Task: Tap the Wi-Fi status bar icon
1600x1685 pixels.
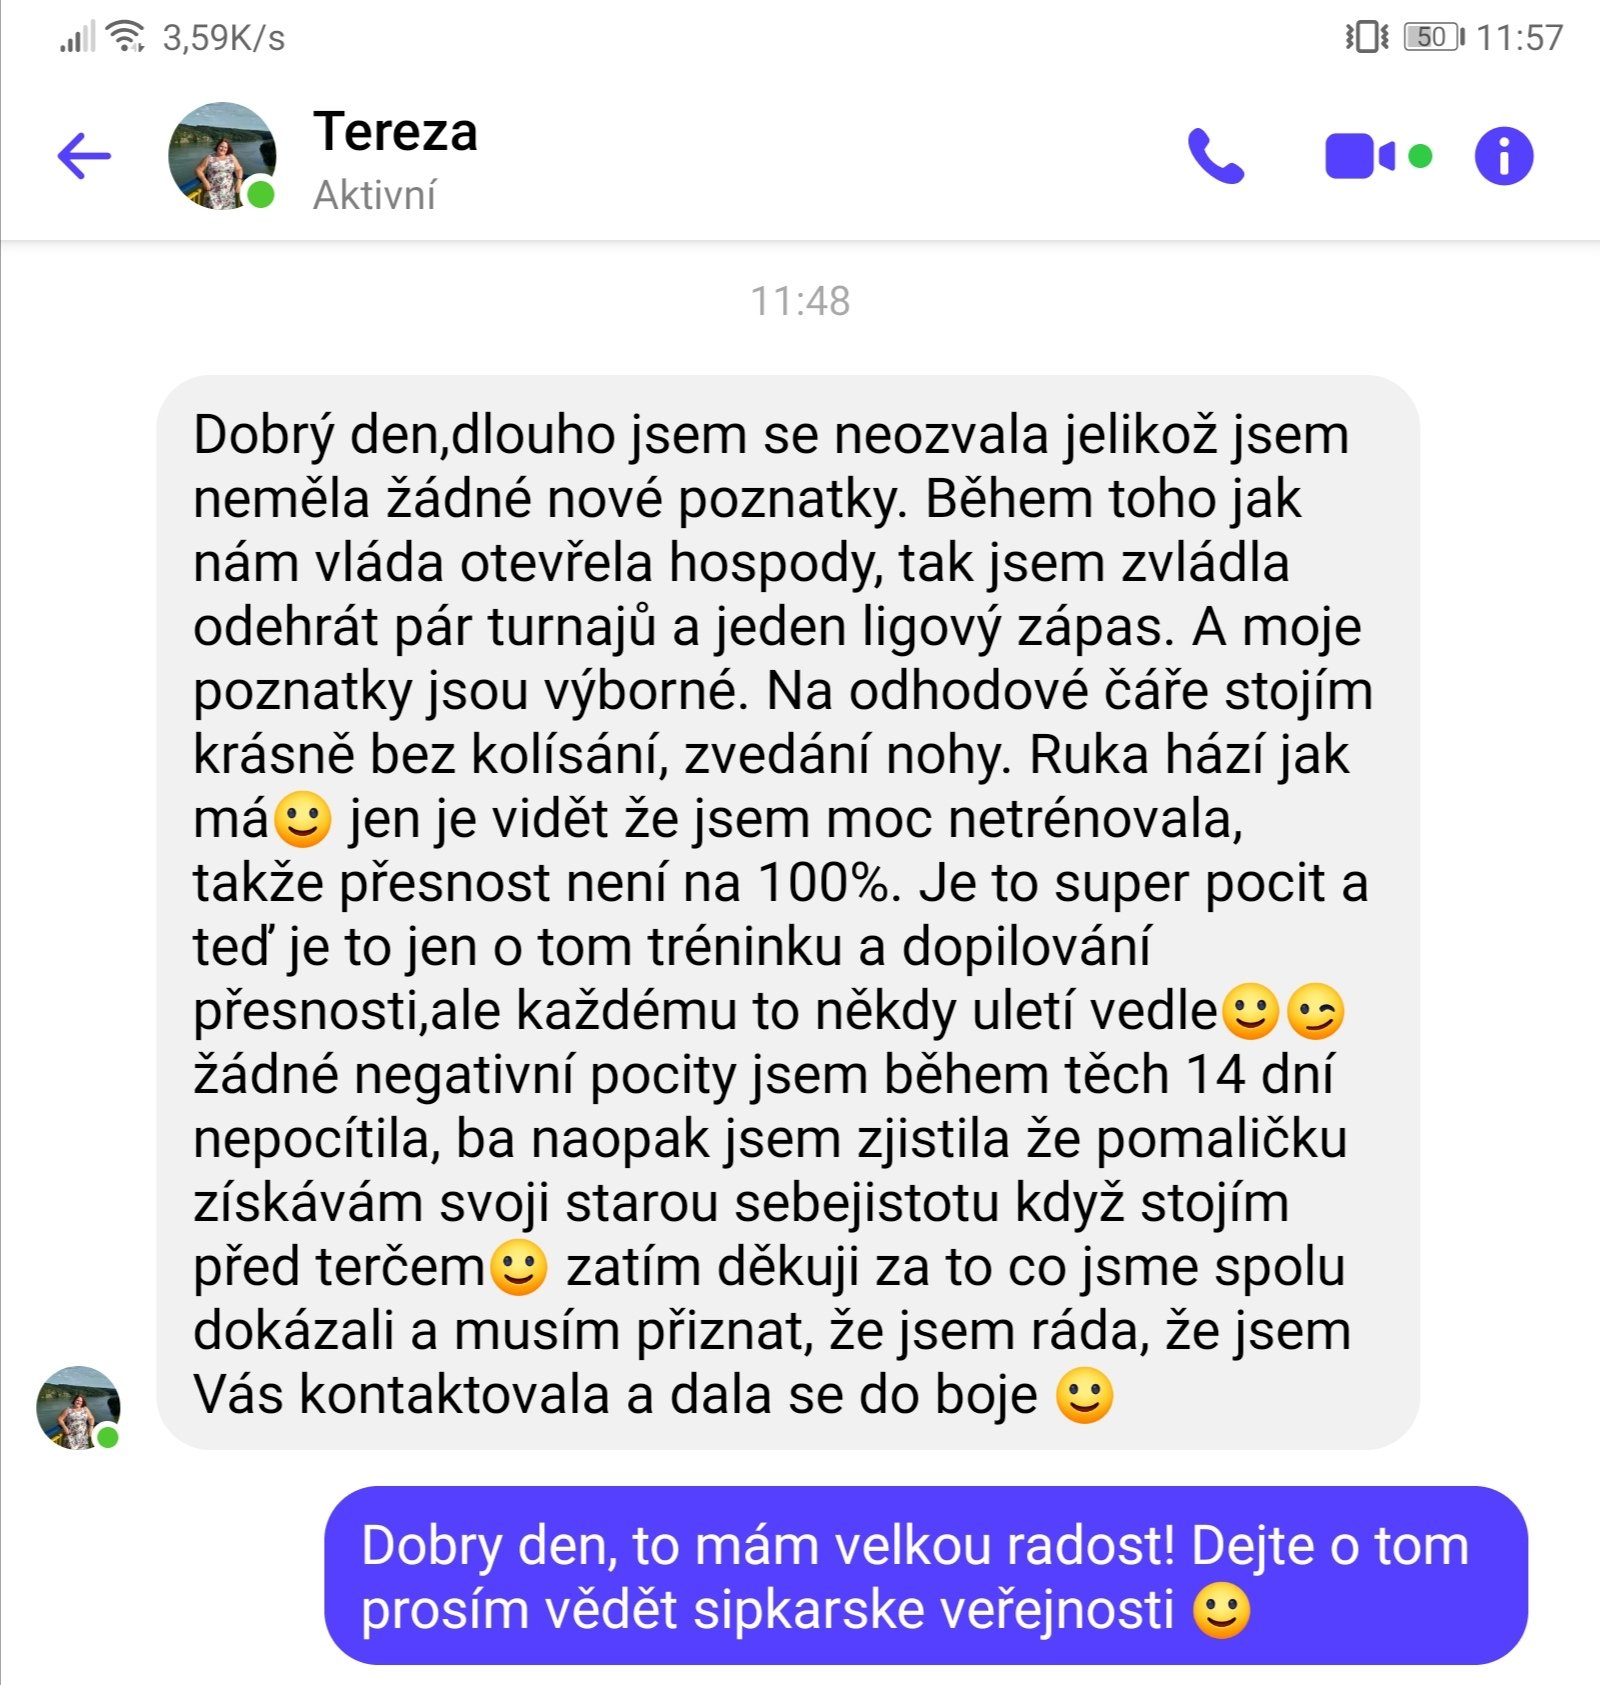Action: 126,36
